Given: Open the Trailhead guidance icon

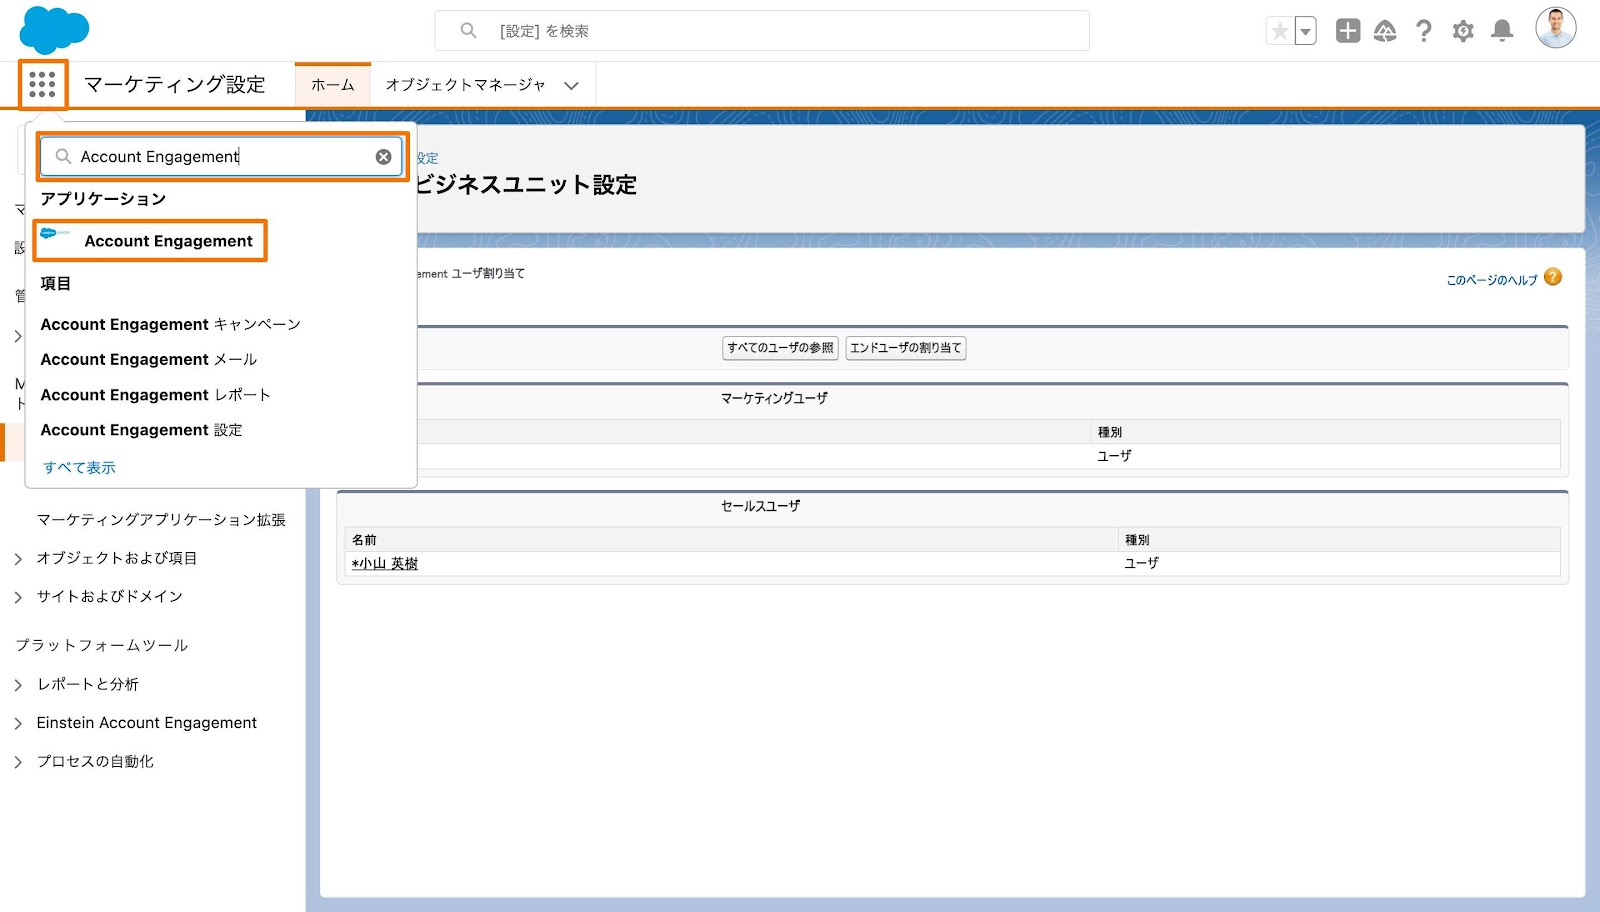Looking at the screenshot, I should tap(1385, 31).
